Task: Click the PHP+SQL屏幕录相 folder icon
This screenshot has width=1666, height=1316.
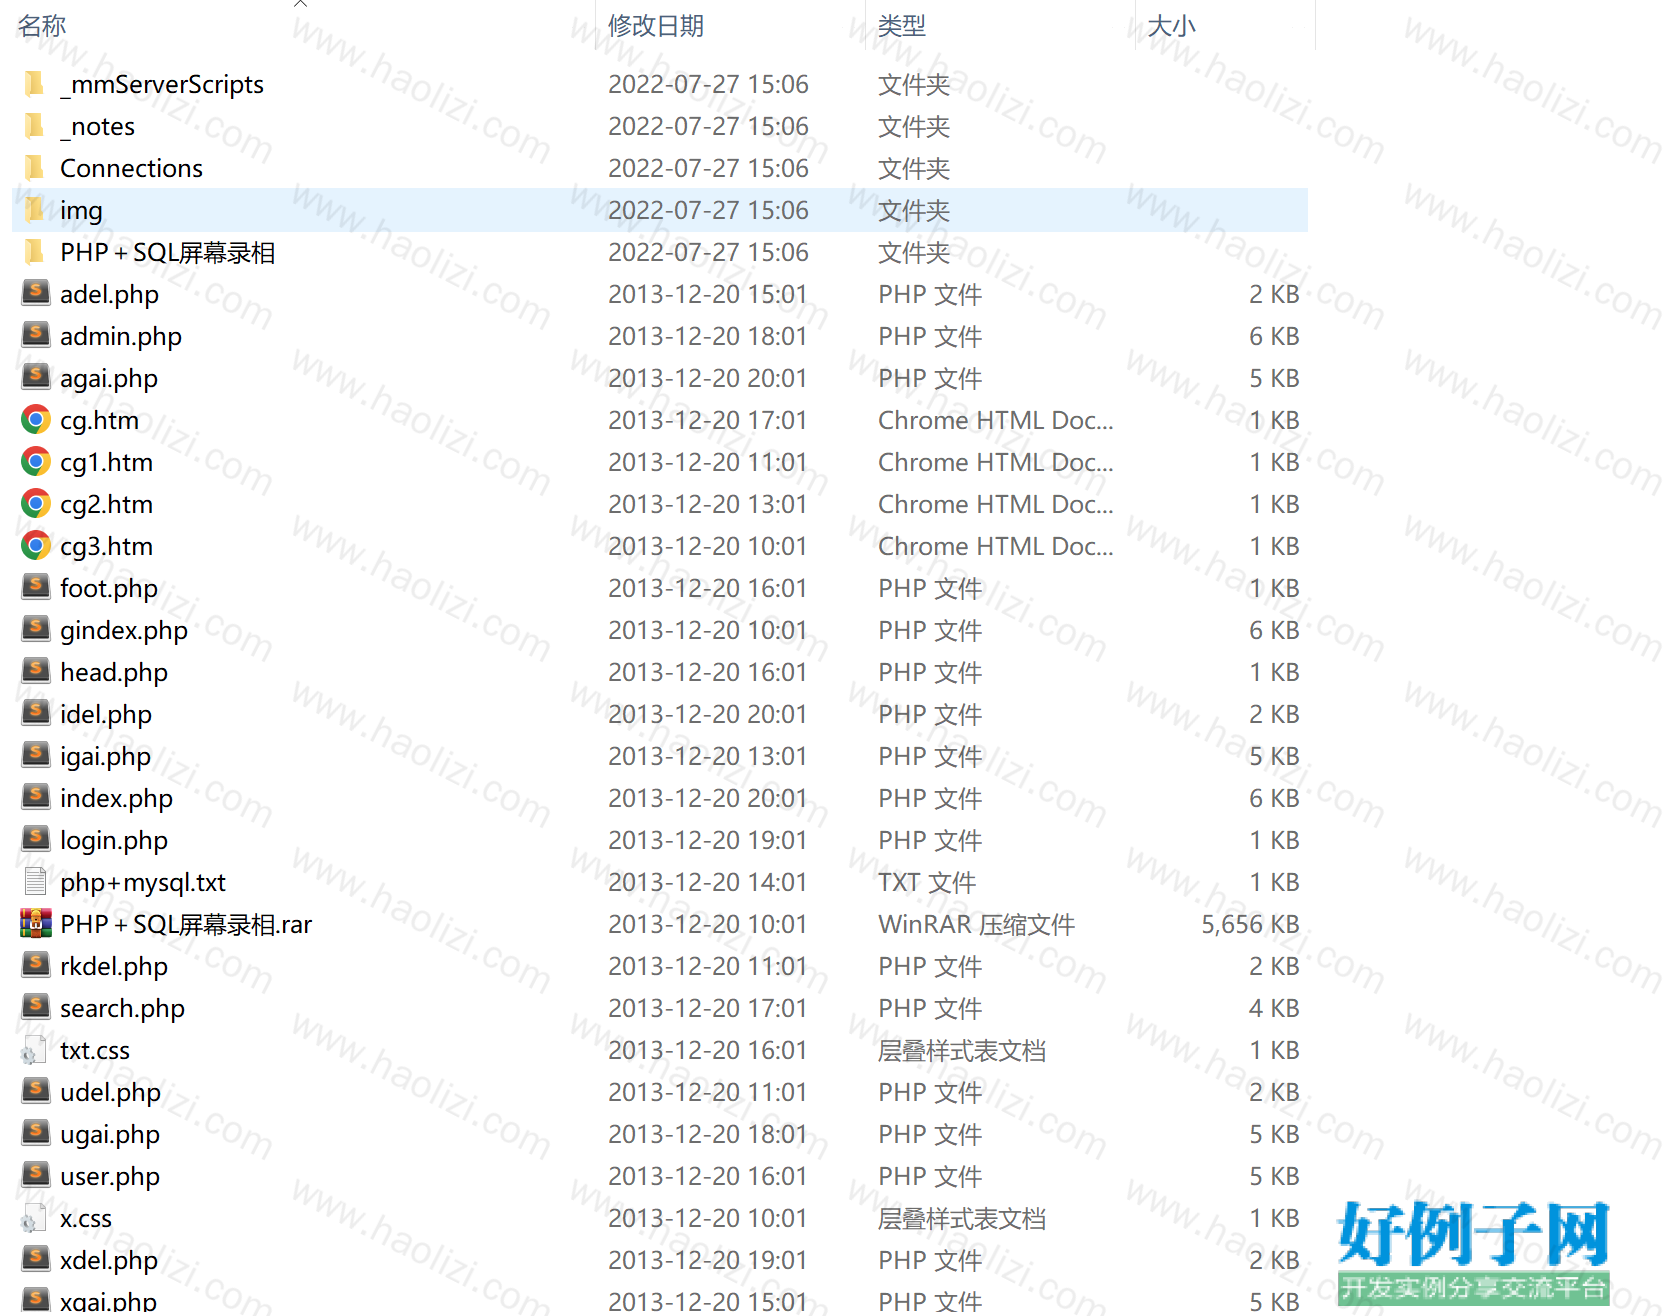Action: click(35, 251)
